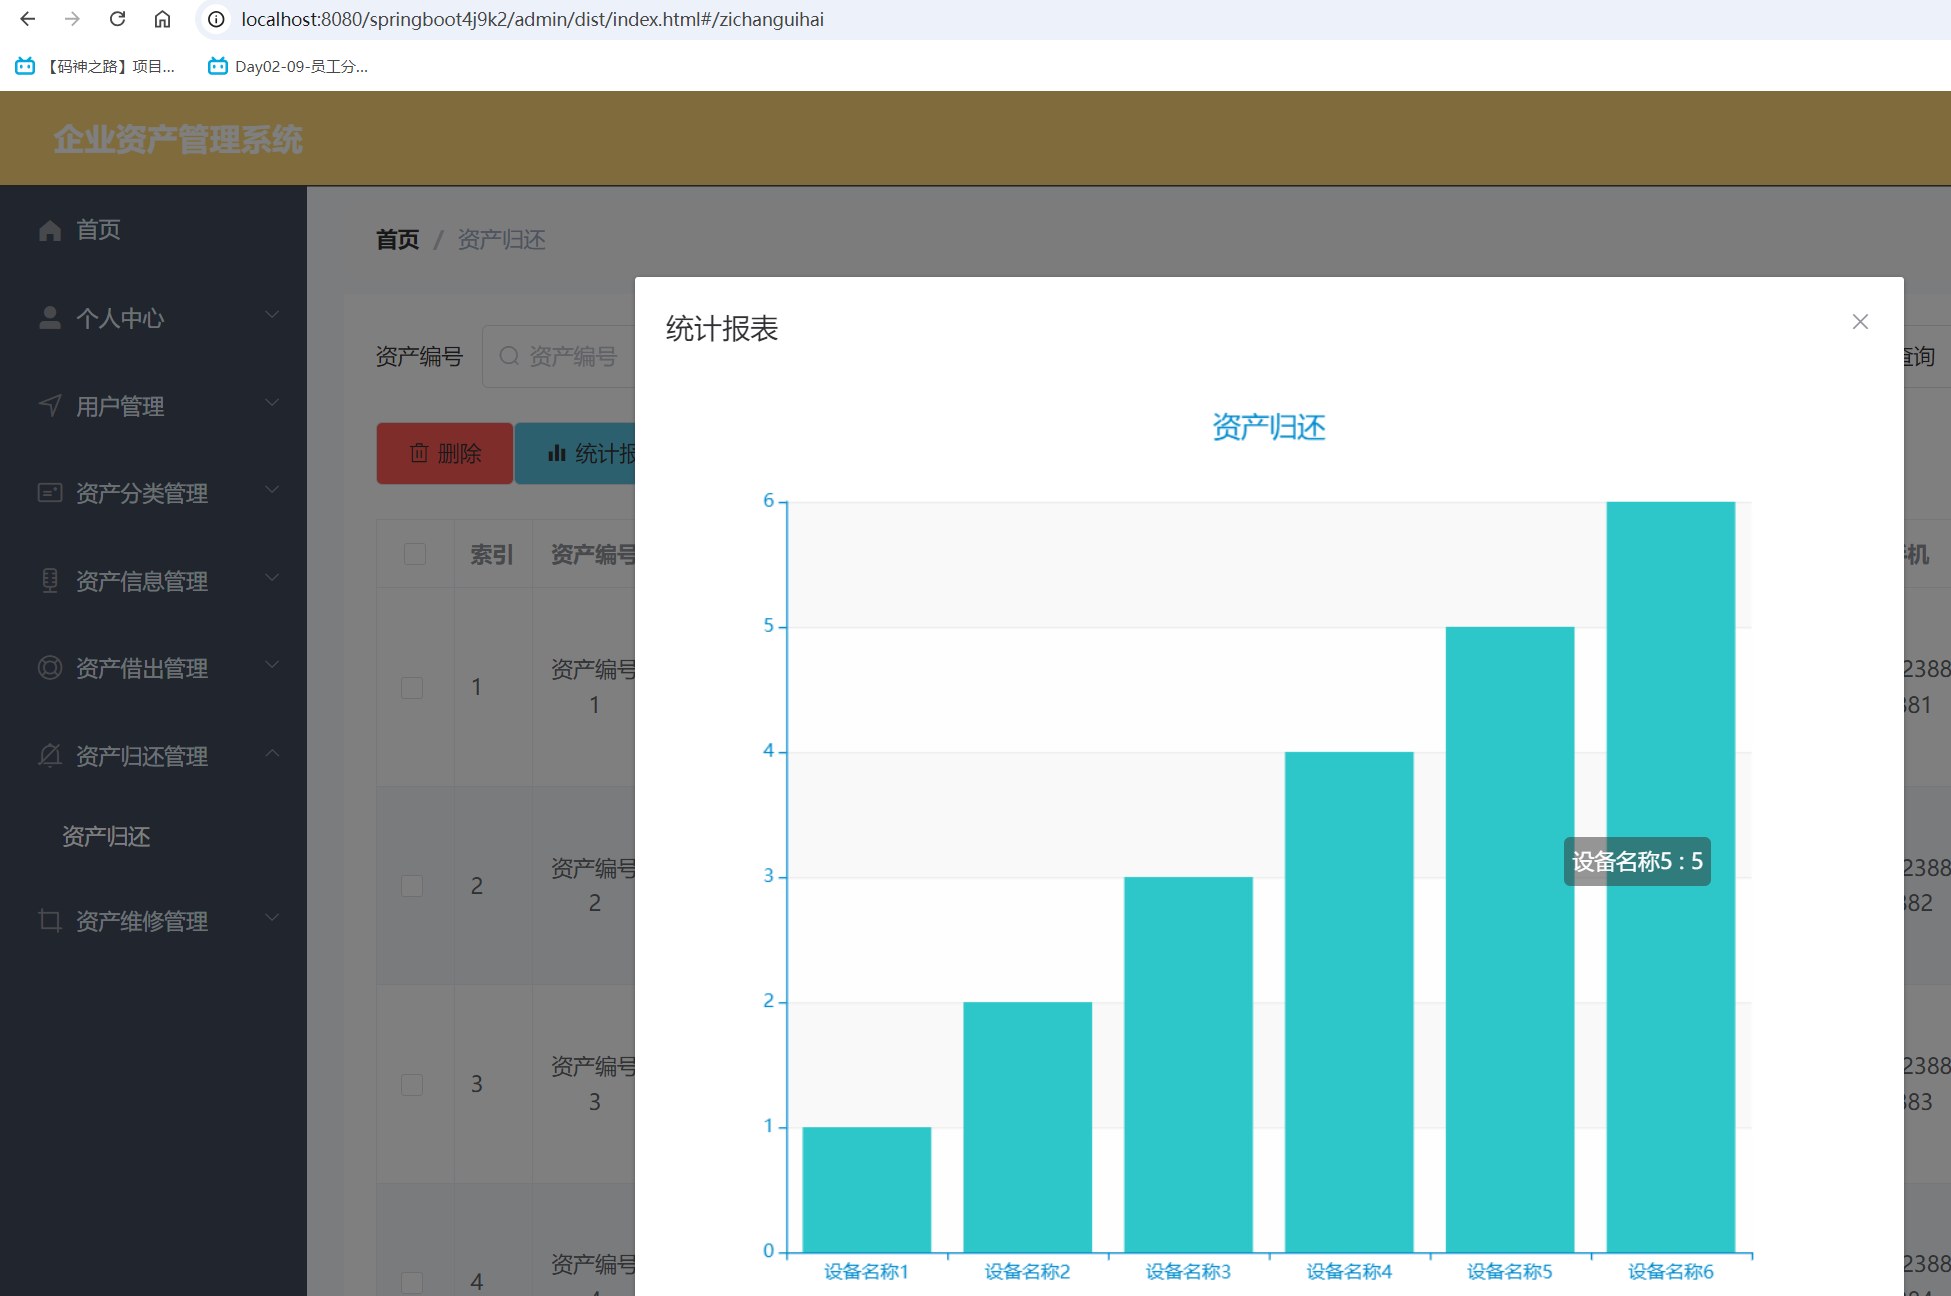Screen dimensions: 1951x1296
Task: Open the 【码神之路】项目 bookmark
Action: 96,66
